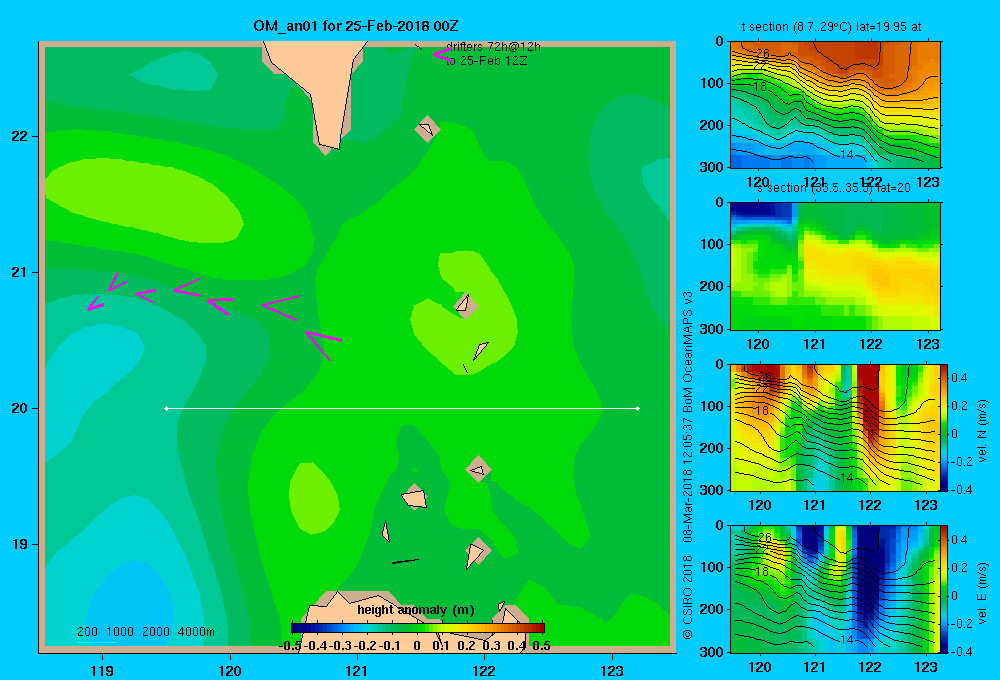
Task: Click the 'vel. N (m/s)' axis label
Action: (x=983, y=431)
